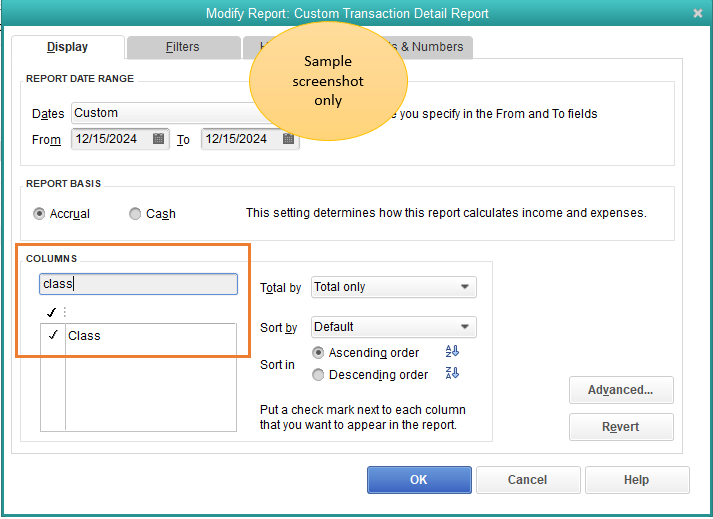The image size is (713, 519).
Task: Close the Modify Report dialog
Action: click(697, 13)
